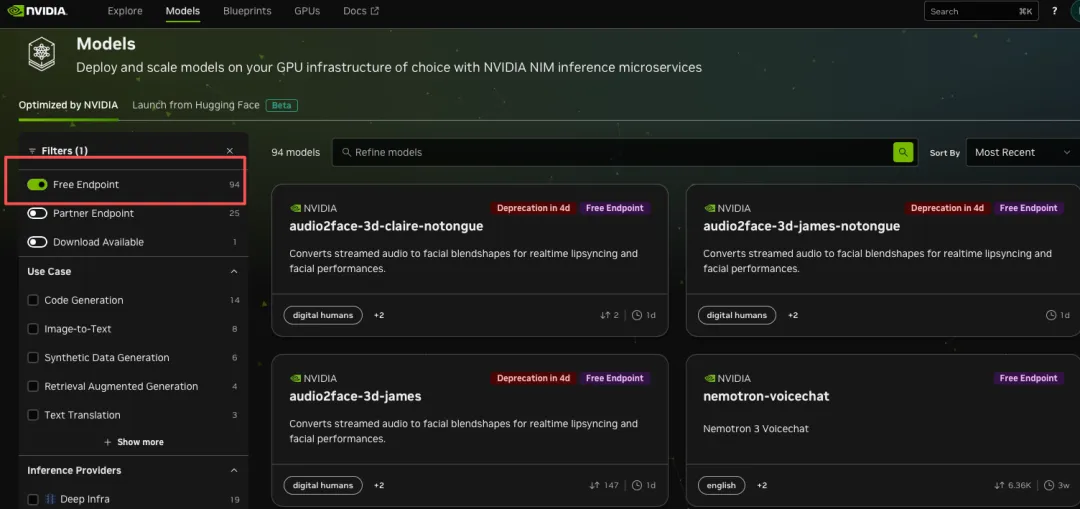The width and height of the screenshot is (1080, 509).
Task: Click the help question mark icon
Action: (x=1054, y=11)
